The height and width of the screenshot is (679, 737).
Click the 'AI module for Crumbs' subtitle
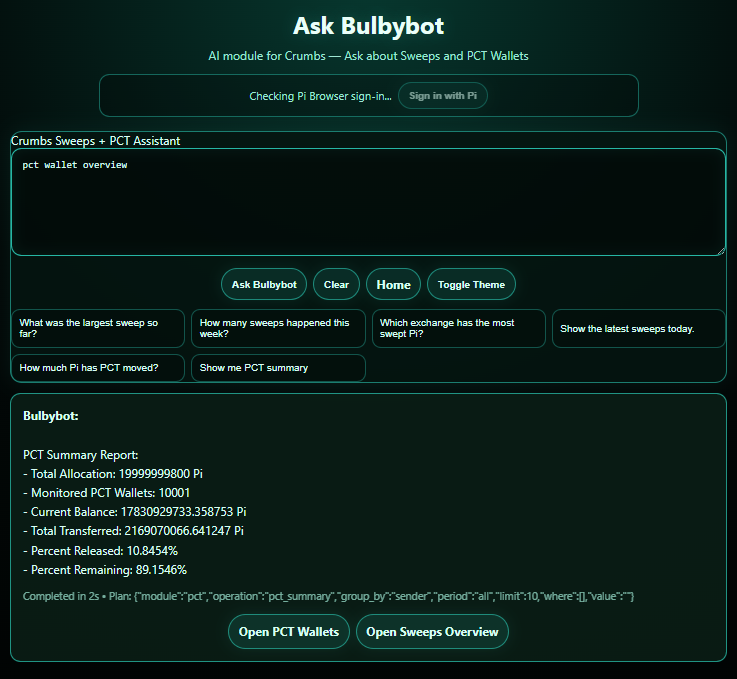click(368, 56)
